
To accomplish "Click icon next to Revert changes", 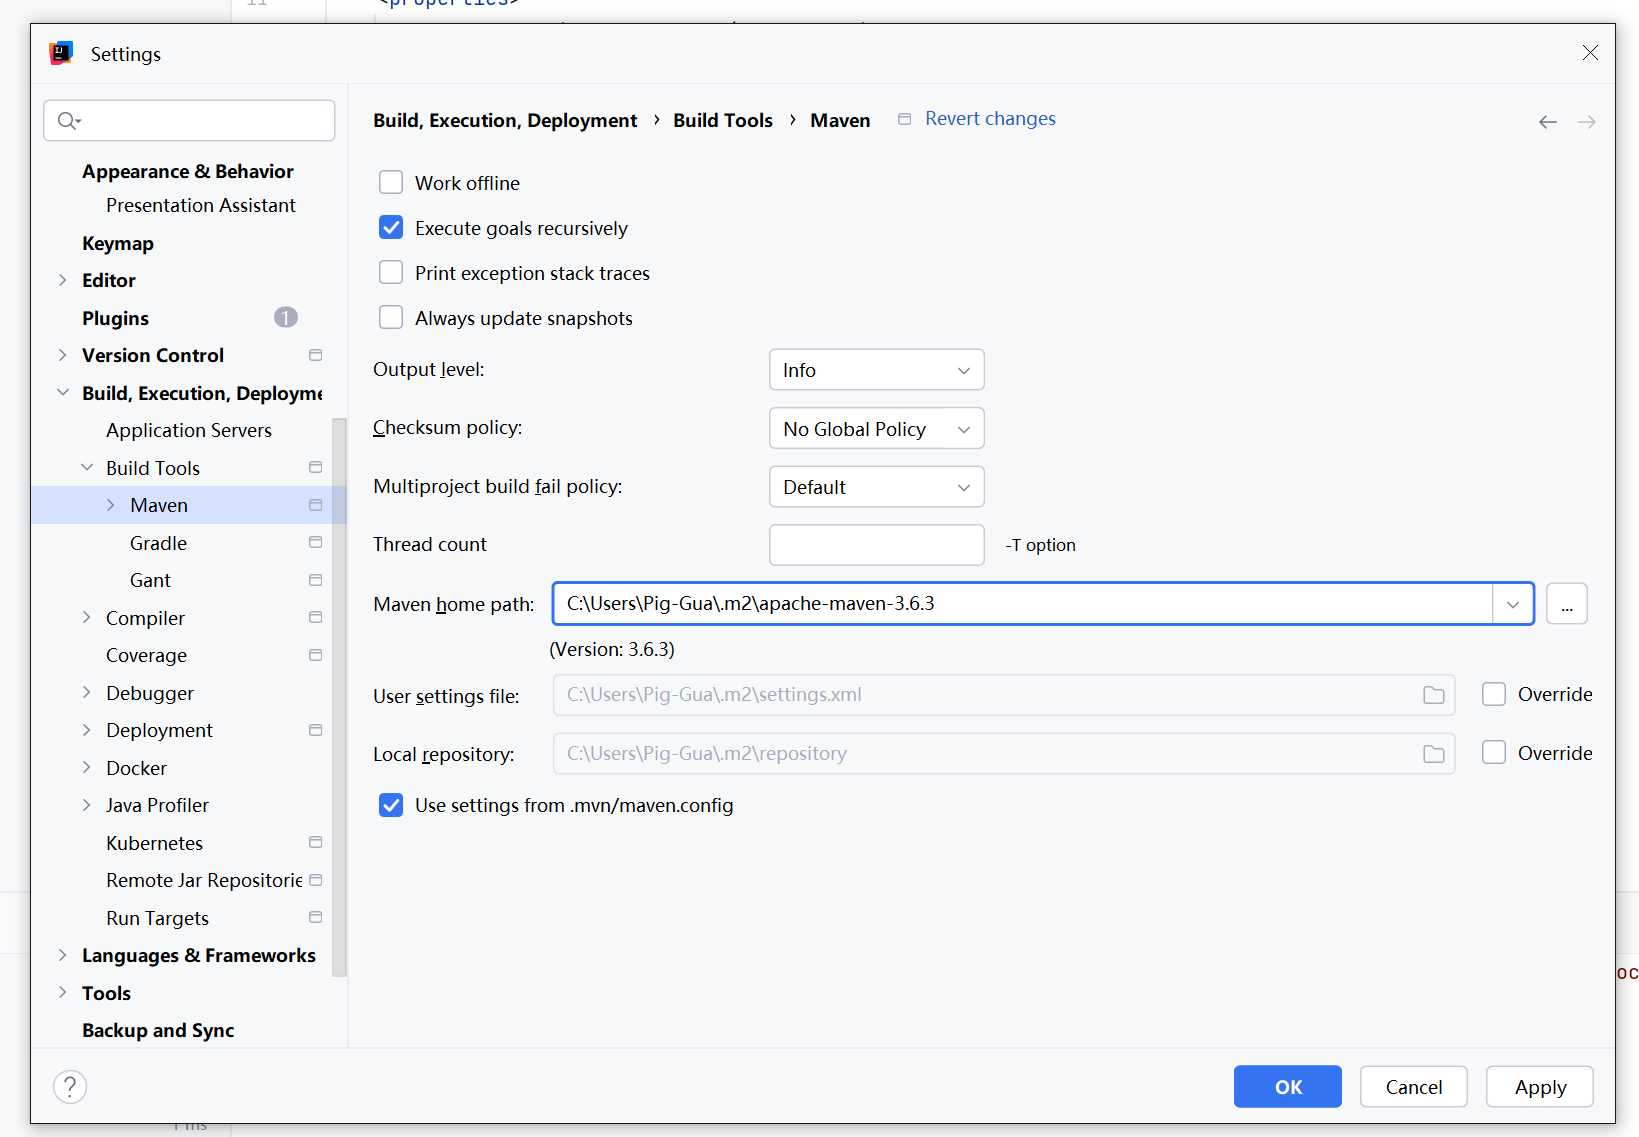I will (904, 119).
